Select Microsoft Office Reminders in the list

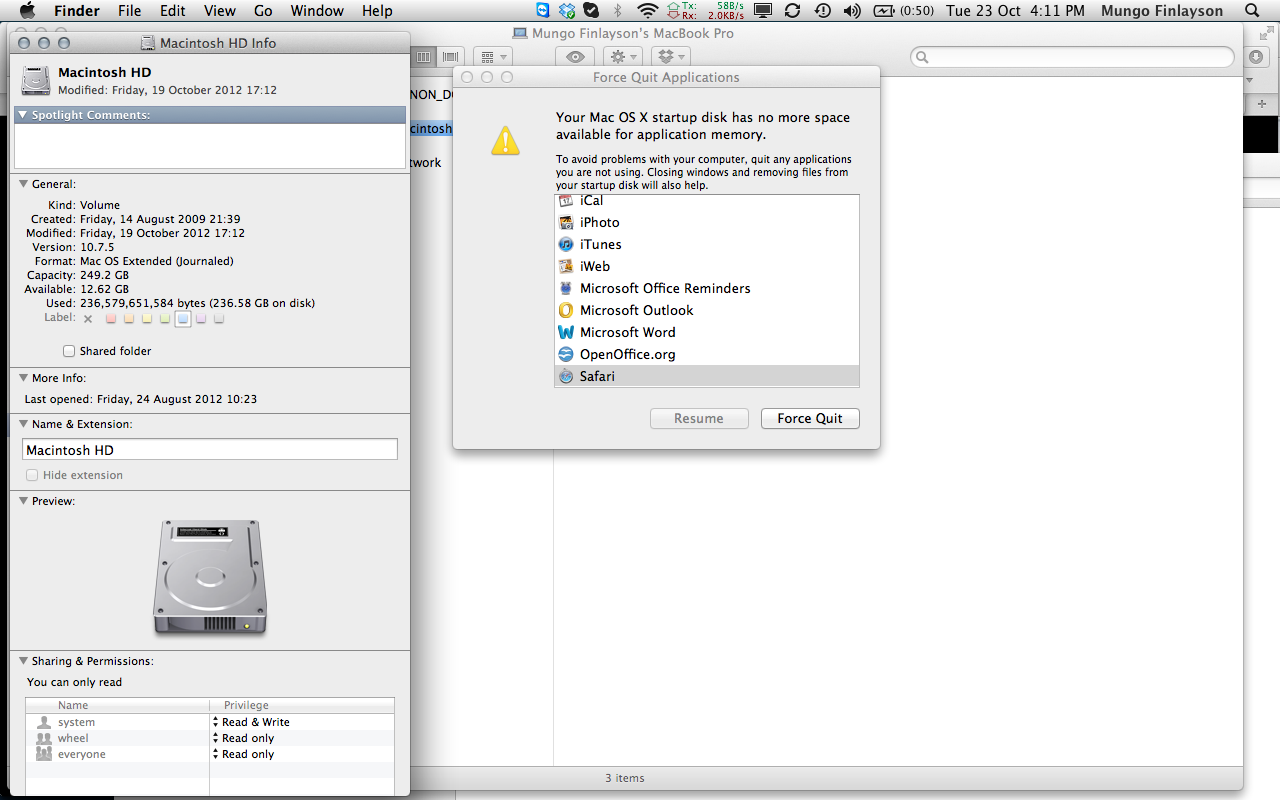[x=706, y=288]
